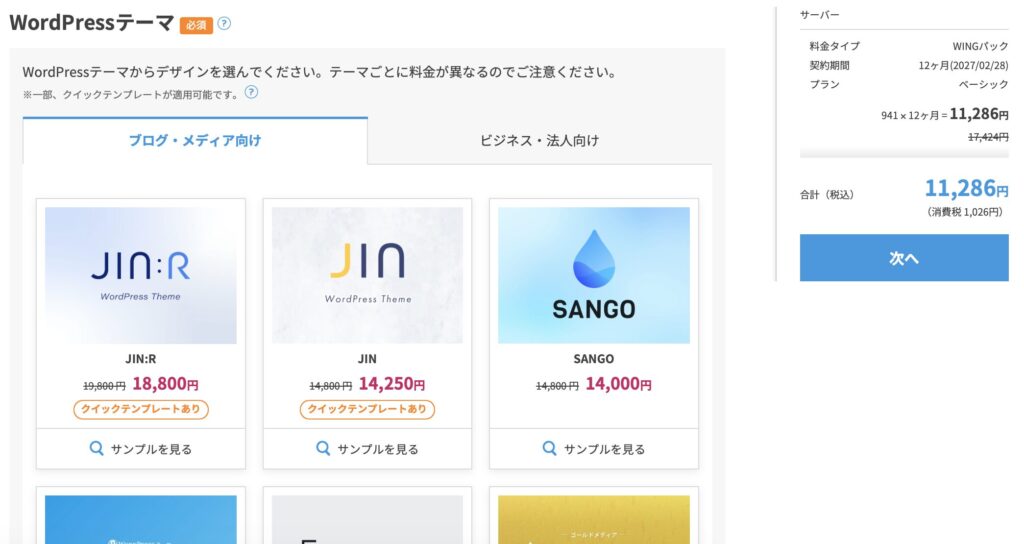View sample for JIN:R theme

pyautogui.click(x=141, y=449)
